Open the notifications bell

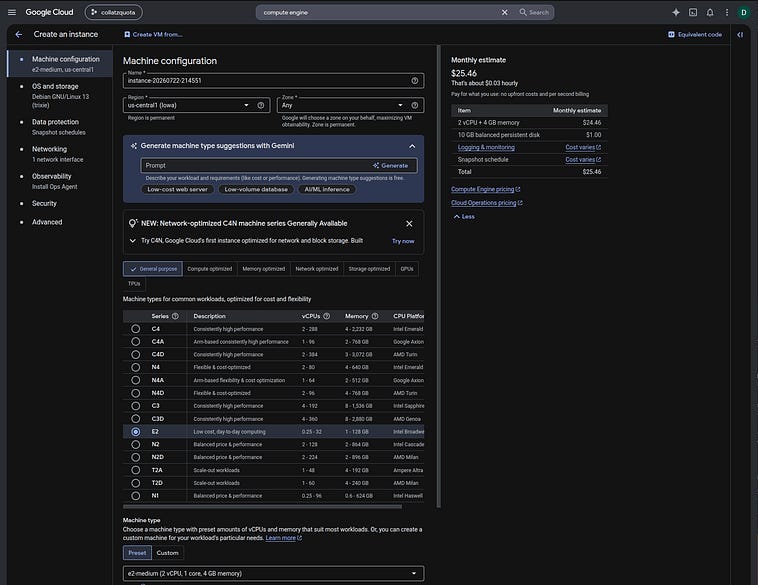[x=710, y=13]
